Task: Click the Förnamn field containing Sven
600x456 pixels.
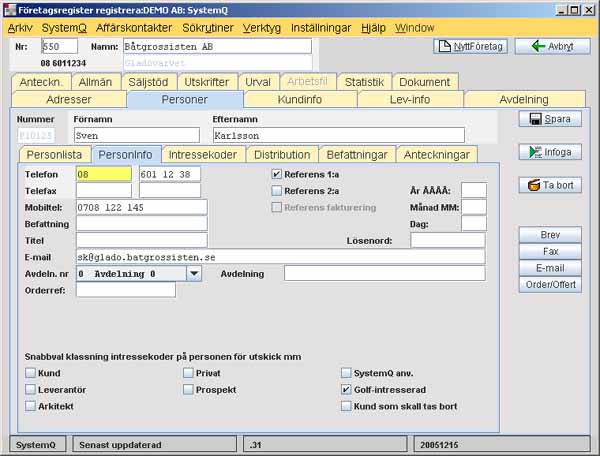Action: (137, 135)
